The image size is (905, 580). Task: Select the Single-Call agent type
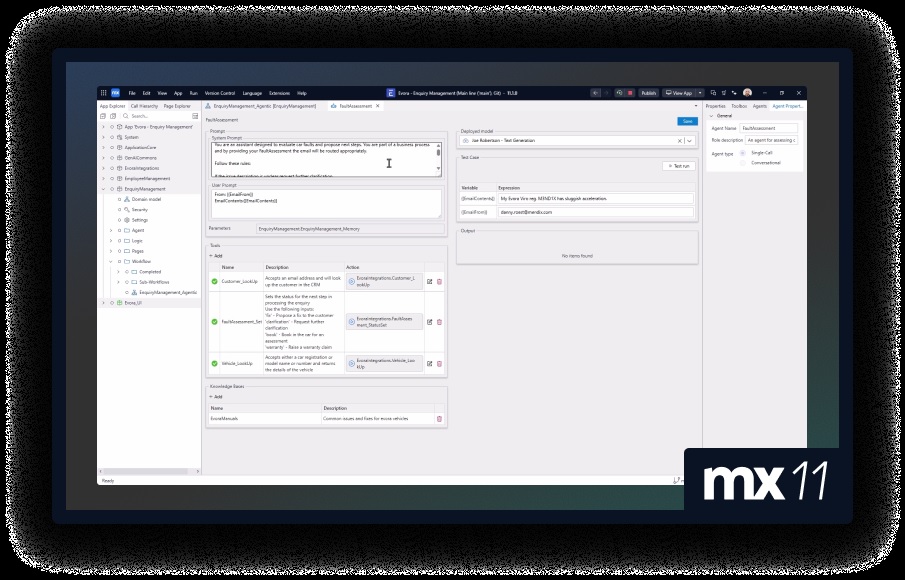coord(742,153)
